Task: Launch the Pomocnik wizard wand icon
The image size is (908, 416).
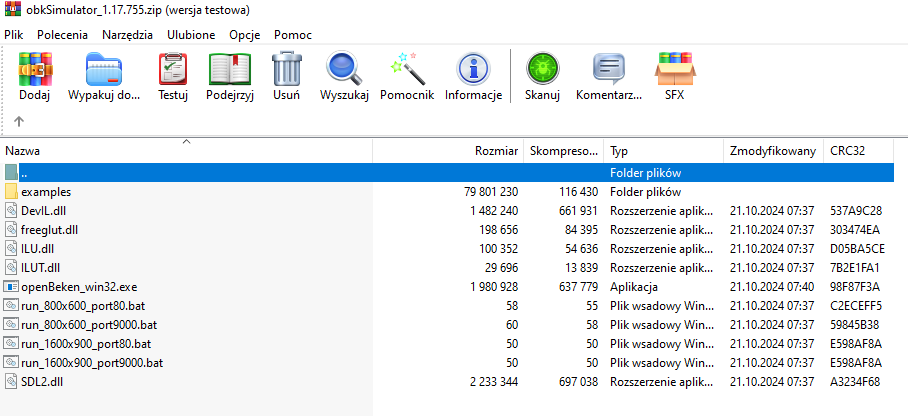Action: [407, 68]
